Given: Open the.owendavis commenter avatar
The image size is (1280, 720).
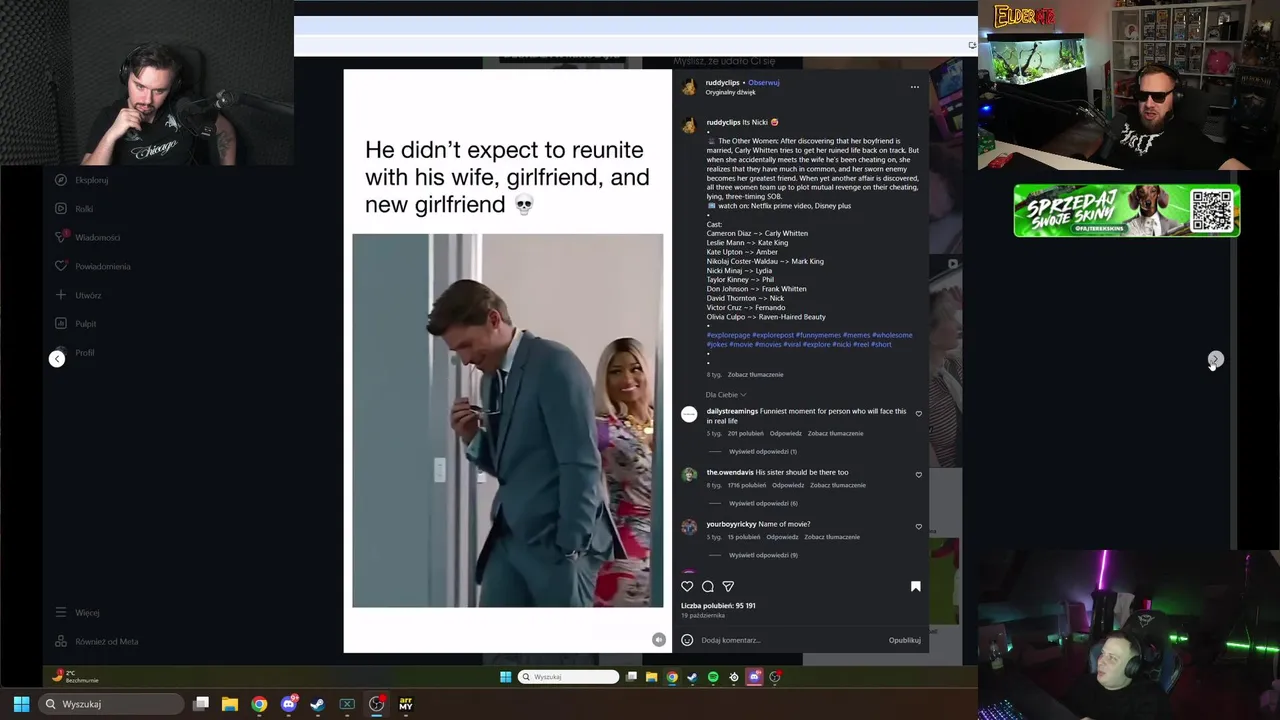Looking at the screenshot, I should point(689,475).
